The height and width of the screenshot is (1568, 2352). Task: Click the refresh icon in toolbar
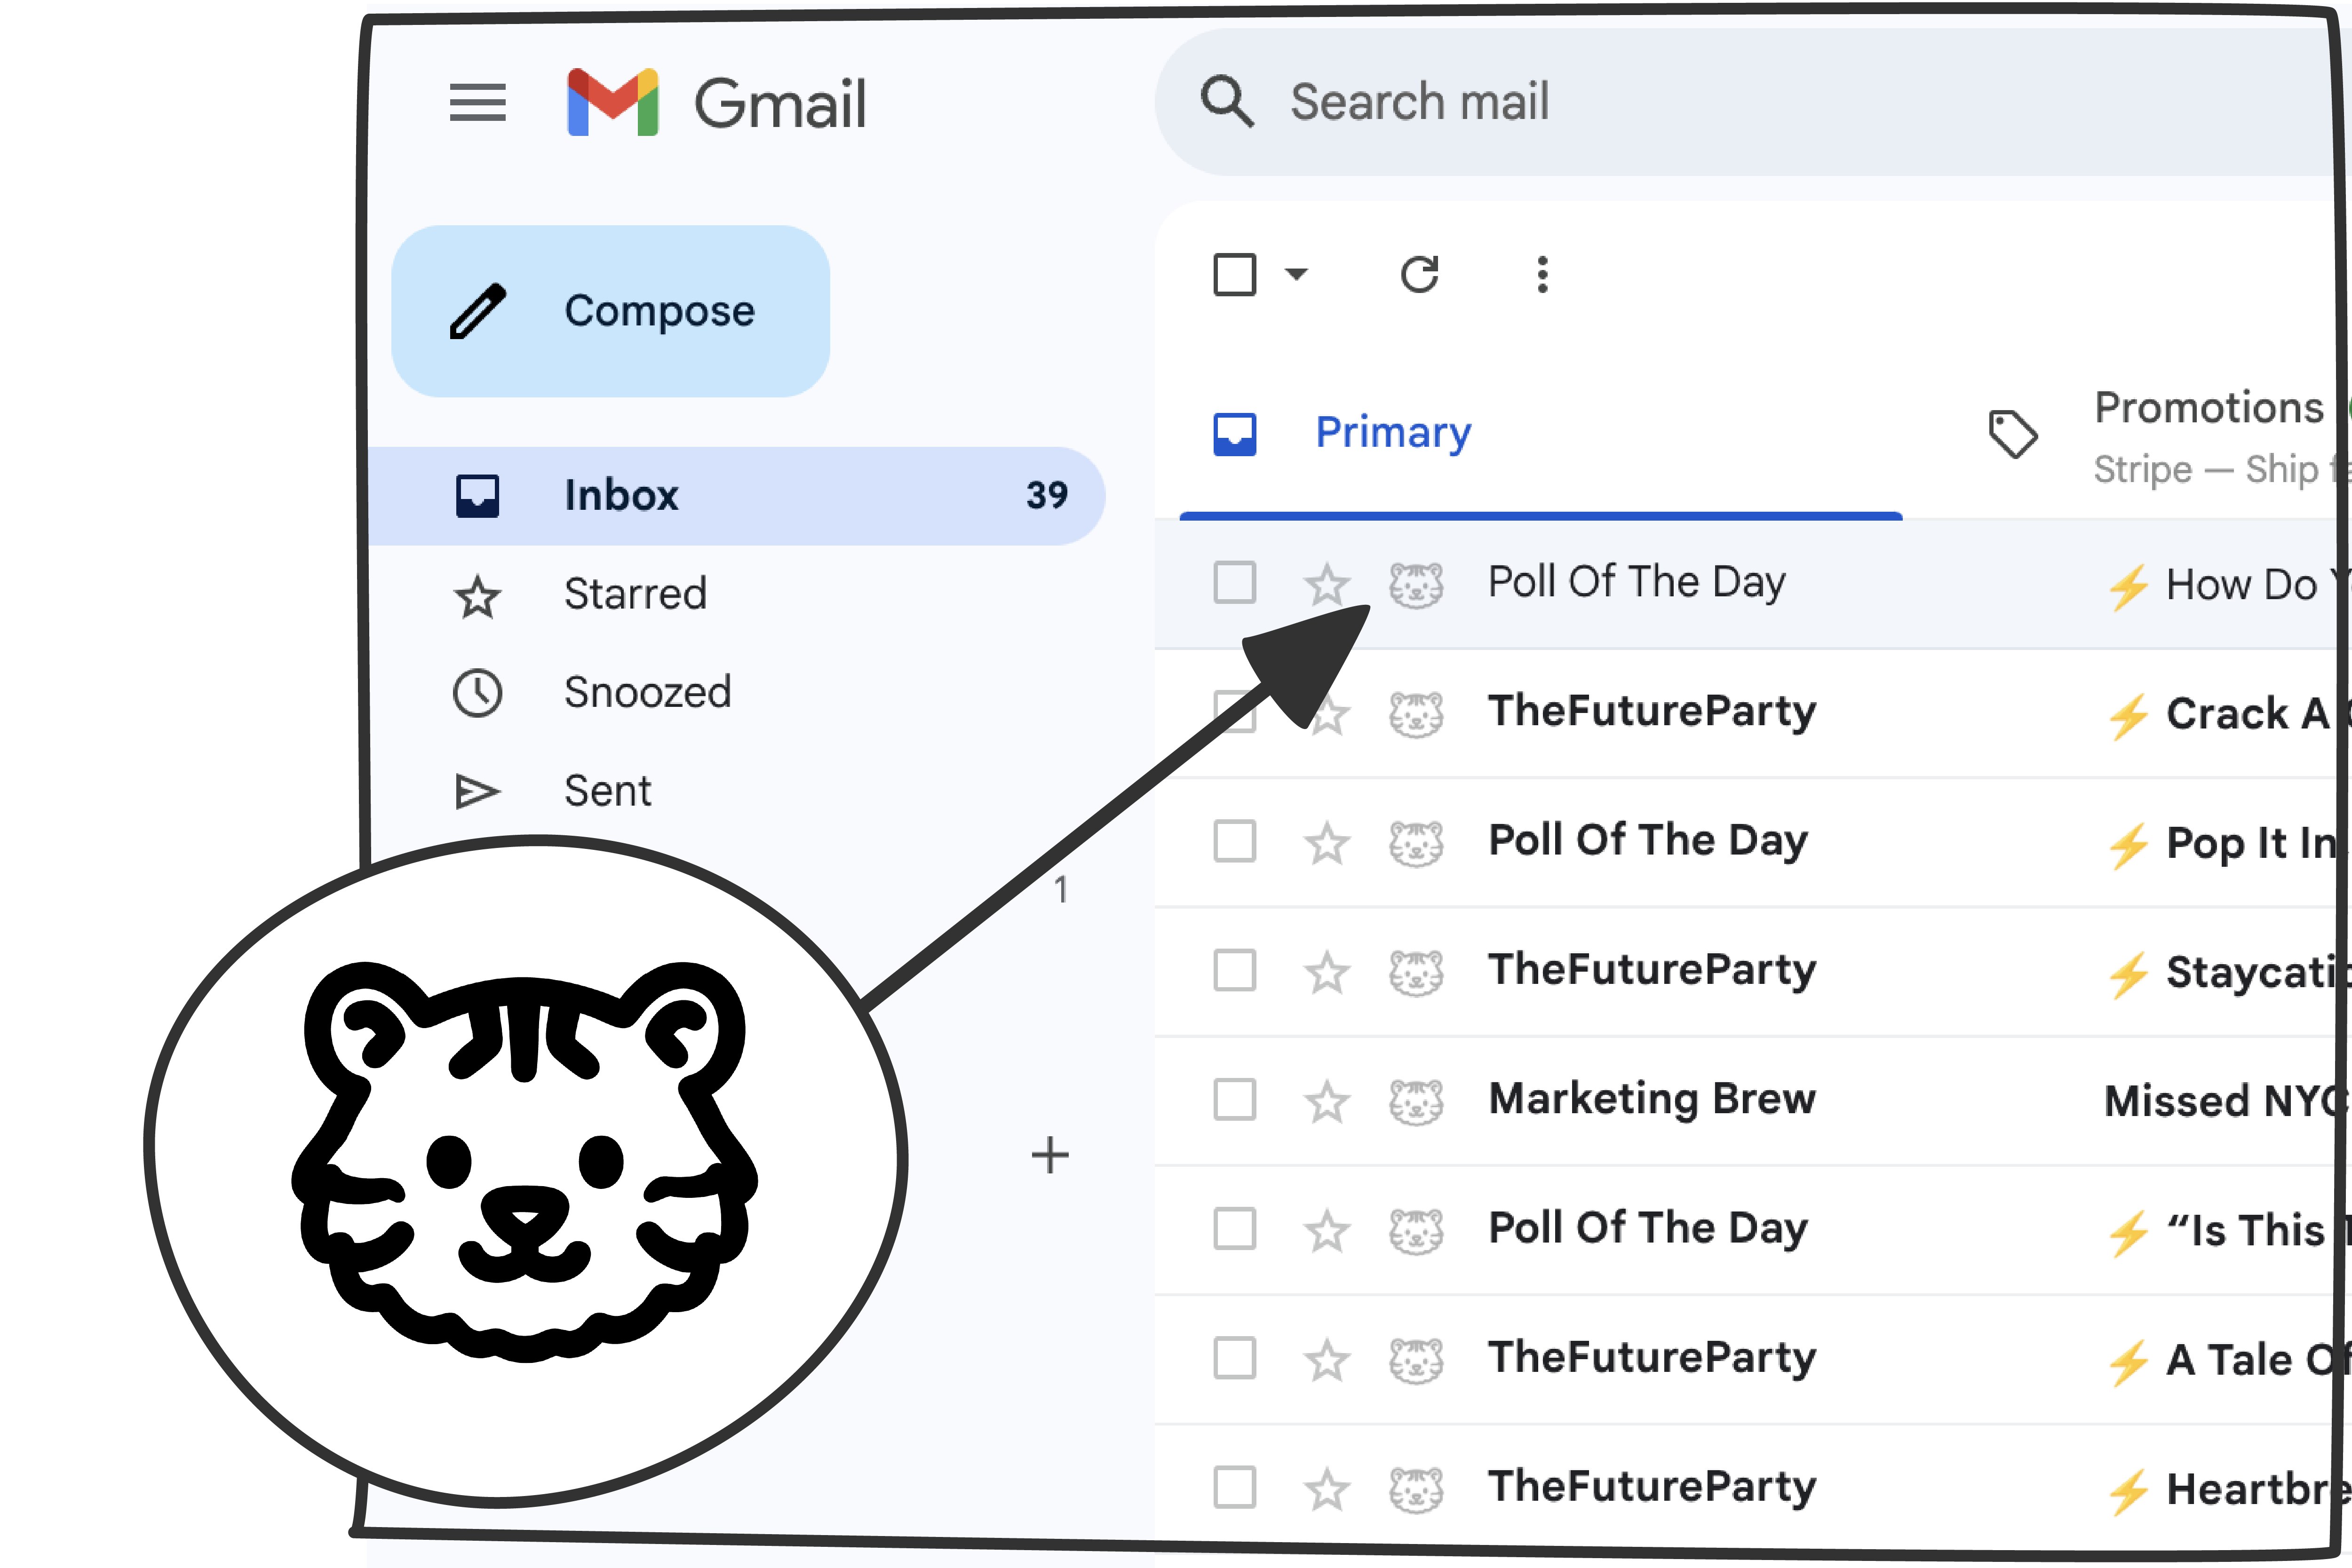click(x=1419, y=274)
